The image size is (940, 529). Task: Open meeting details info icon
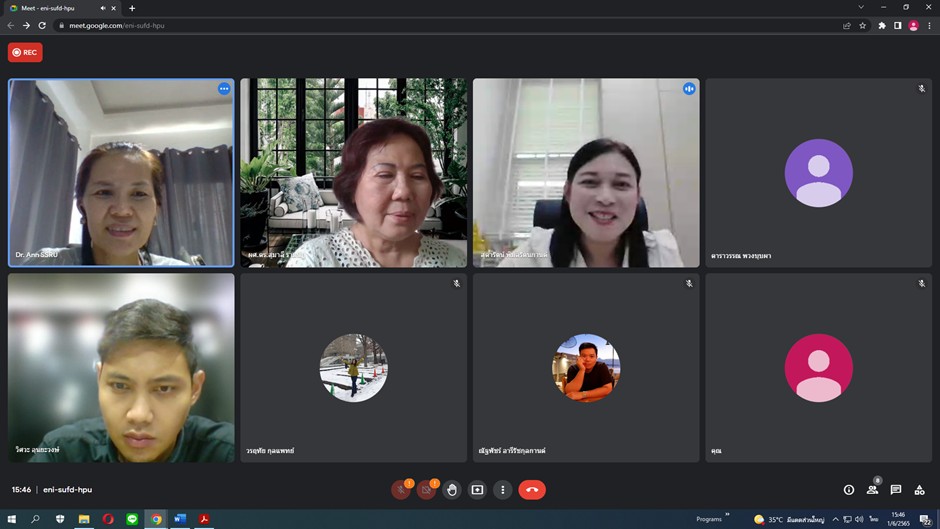click(x=849, y=490)
